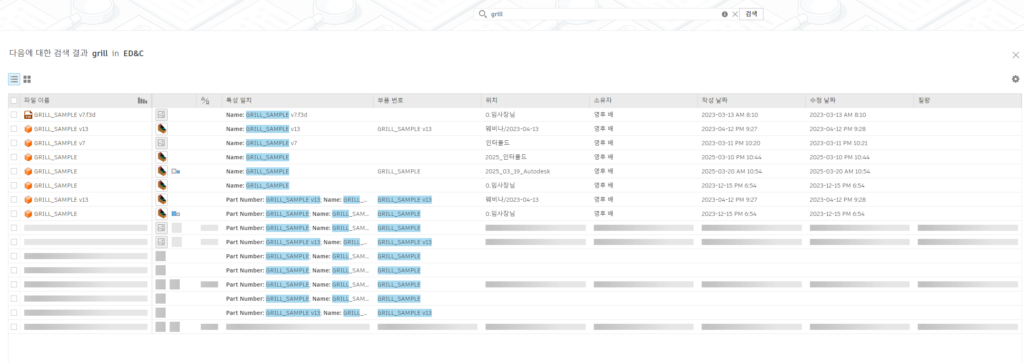Screen dimensions: 1024x363
Task: Click the 부품 번호 column header
Action: pos(391,101)
